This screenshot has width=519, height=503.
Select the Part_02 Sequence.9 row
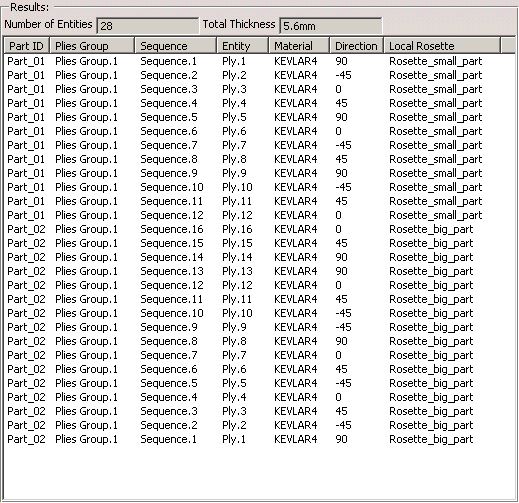(259, 327)
